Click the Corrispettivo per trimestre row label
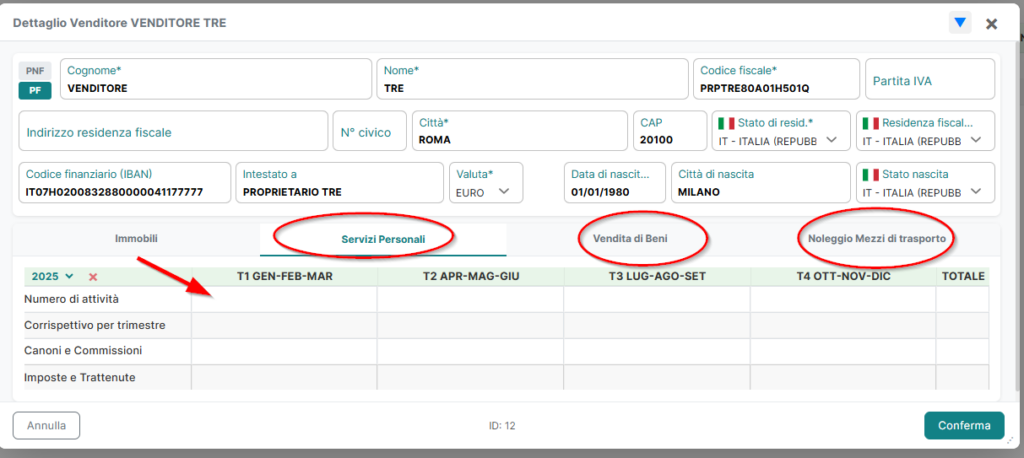 95,325
